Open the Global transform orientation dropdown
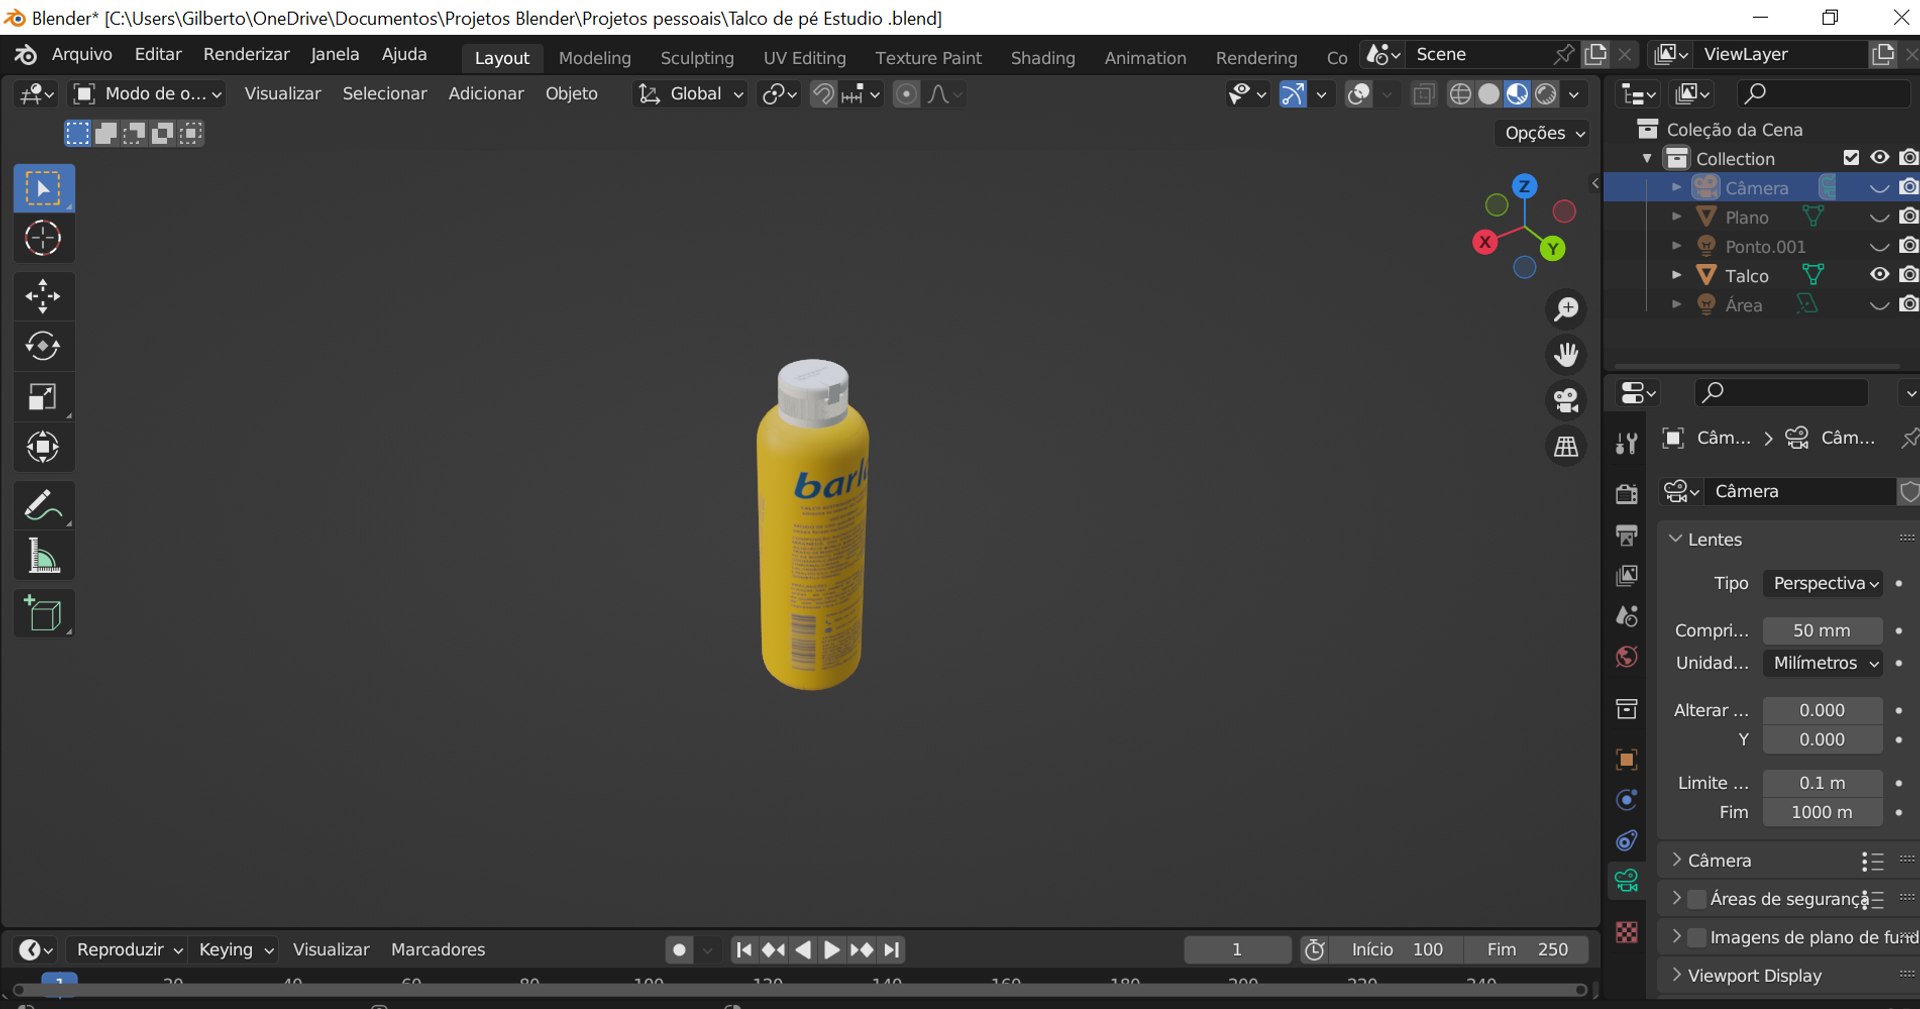Viewport: 1920px width, 1009px height. pyautogui.click(x=691, y=94)
